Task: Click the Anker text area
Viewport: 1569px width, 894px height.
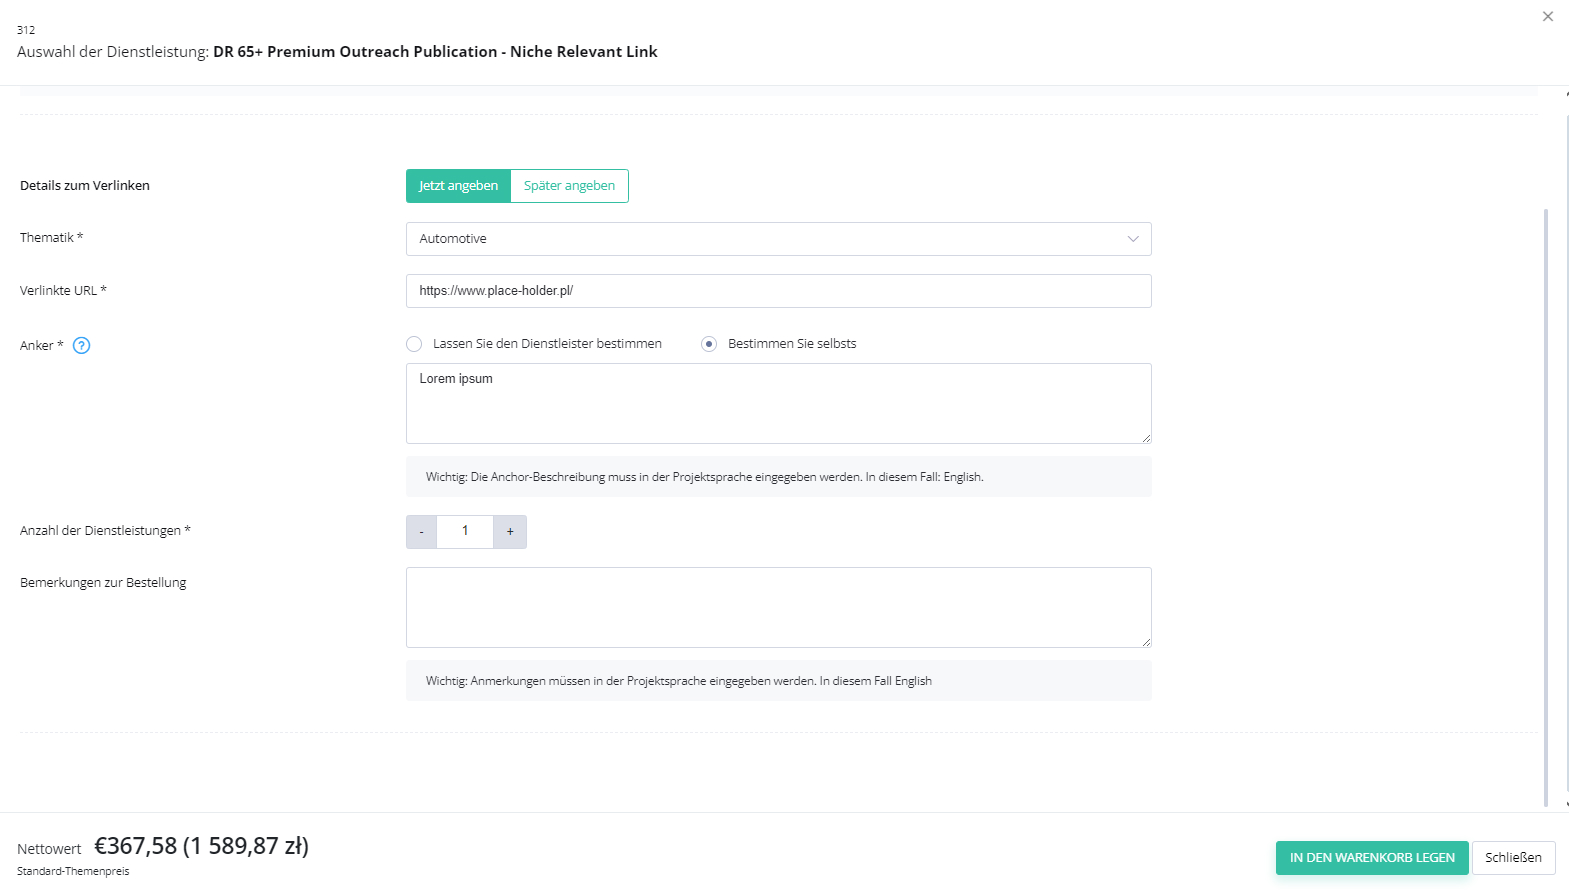Action: tap(778, 403)
